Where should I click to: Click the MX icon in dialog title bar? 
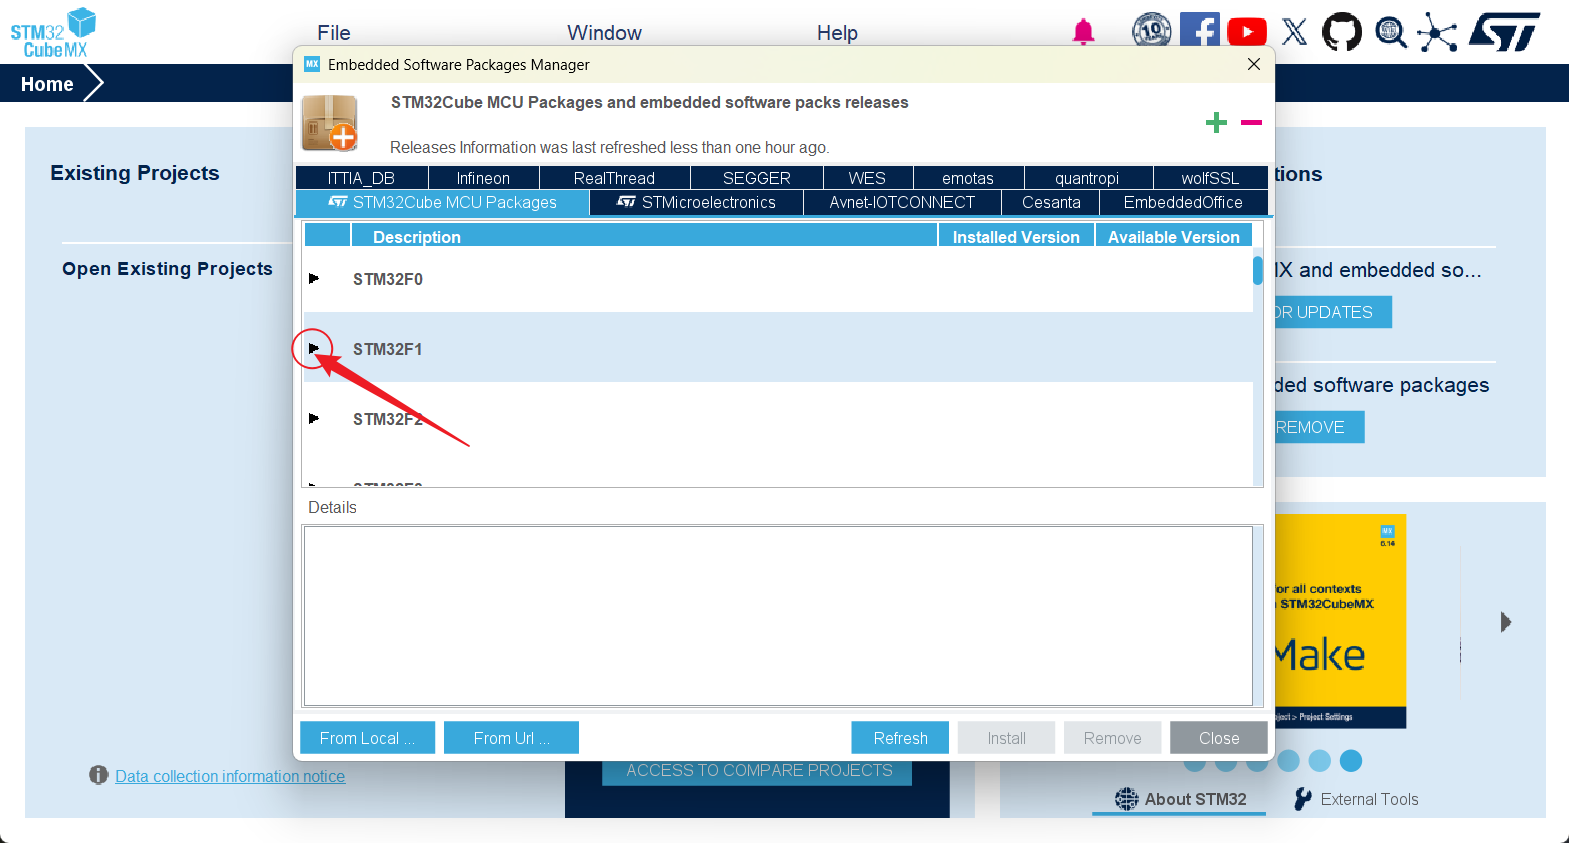tap(312, 64)
